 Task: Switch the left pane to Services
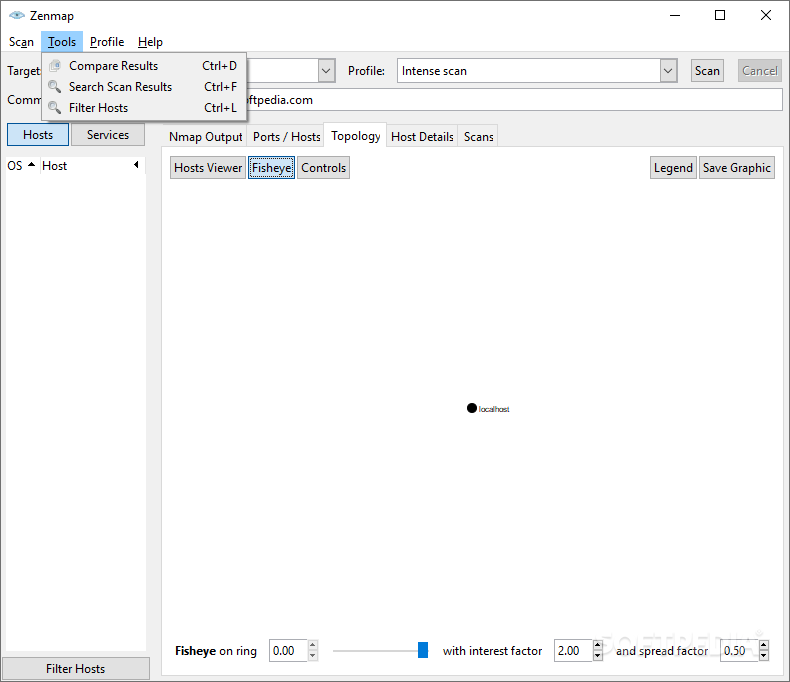tap(108, 135)
